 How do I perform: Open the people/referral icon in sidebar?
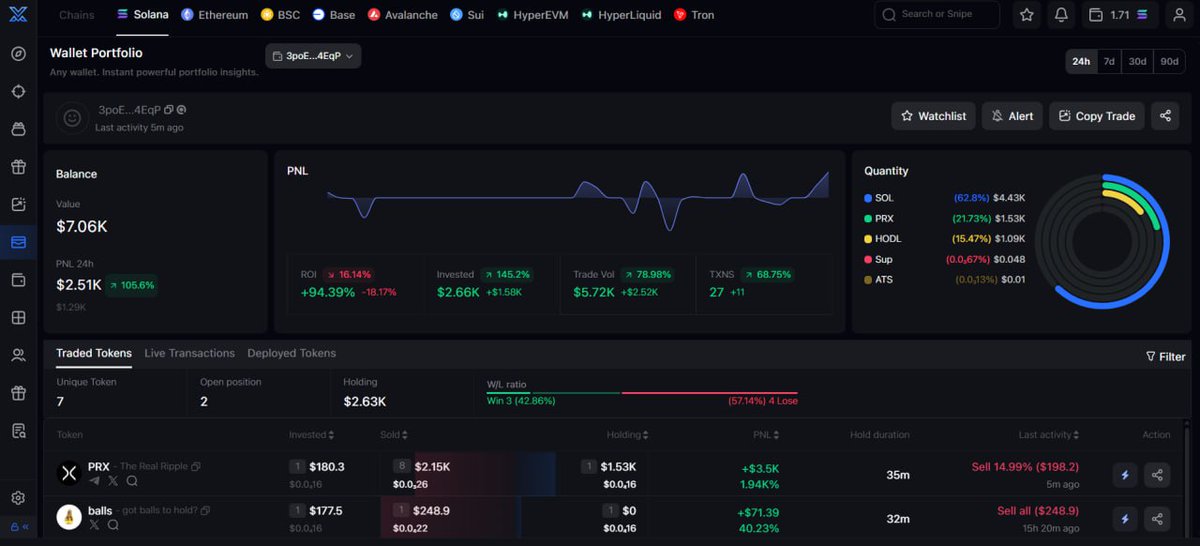[x=18, y=355]
